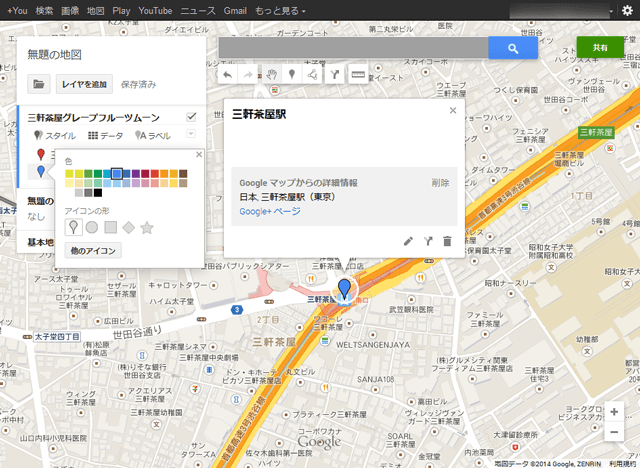The width and height of the screenshot is (640, 468).
Task: Select the add directions tool in toolbar
Action: (335, 75)
